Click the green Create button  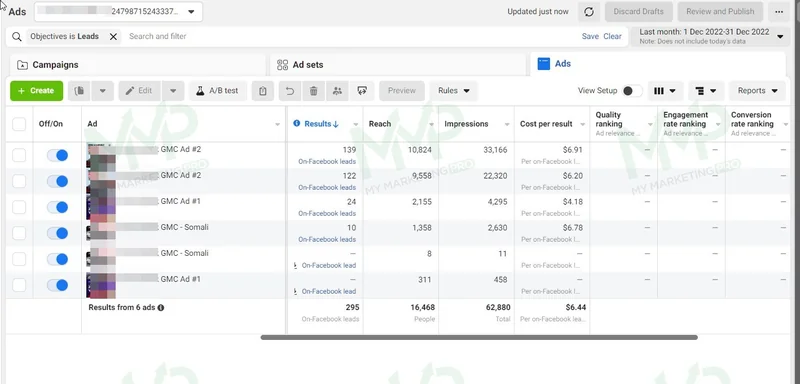click(36, 91)
